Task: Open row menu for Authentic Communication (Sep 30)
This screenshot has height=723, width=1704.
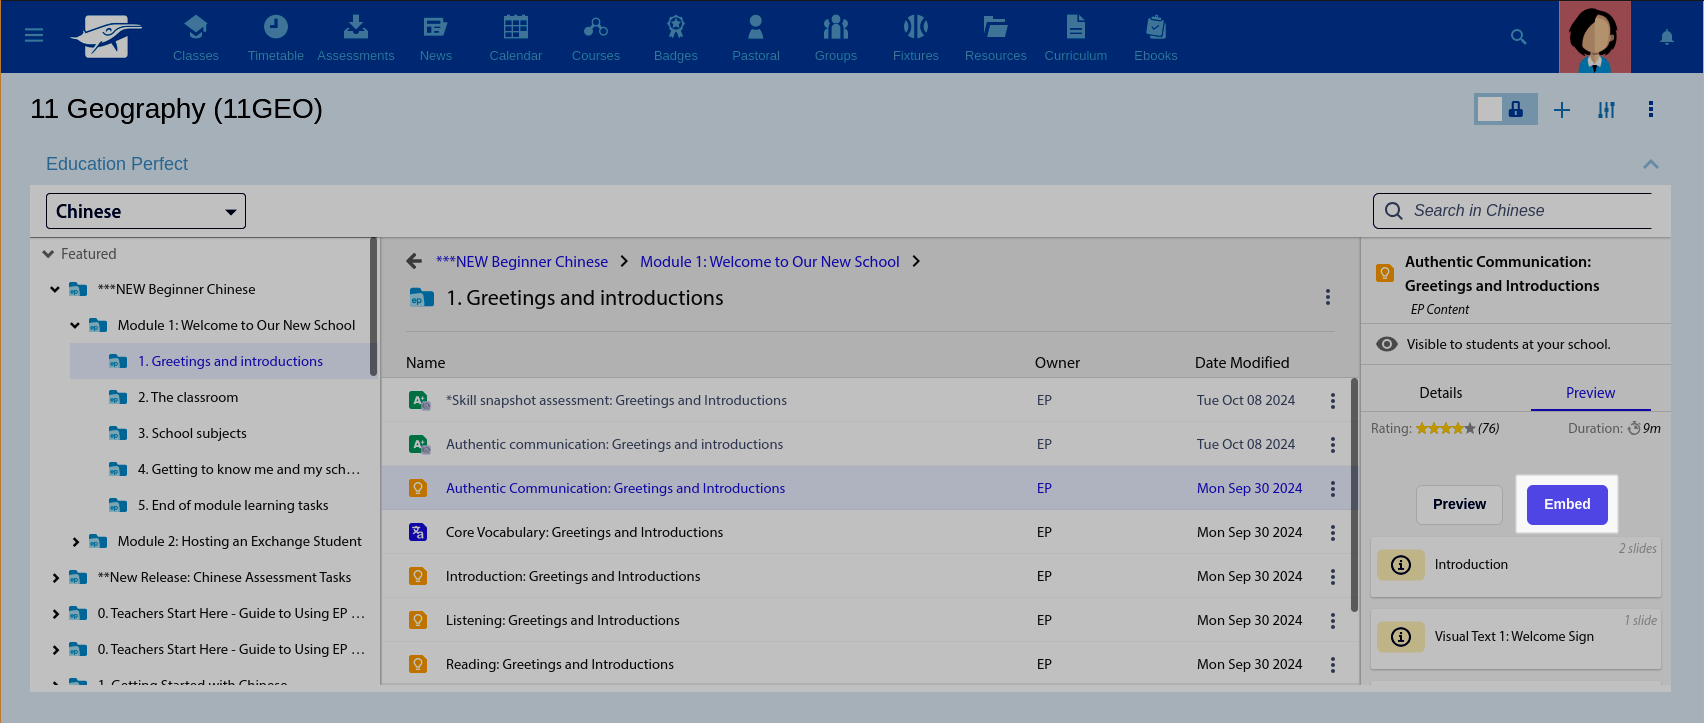Action: [x=1332, y=489]
